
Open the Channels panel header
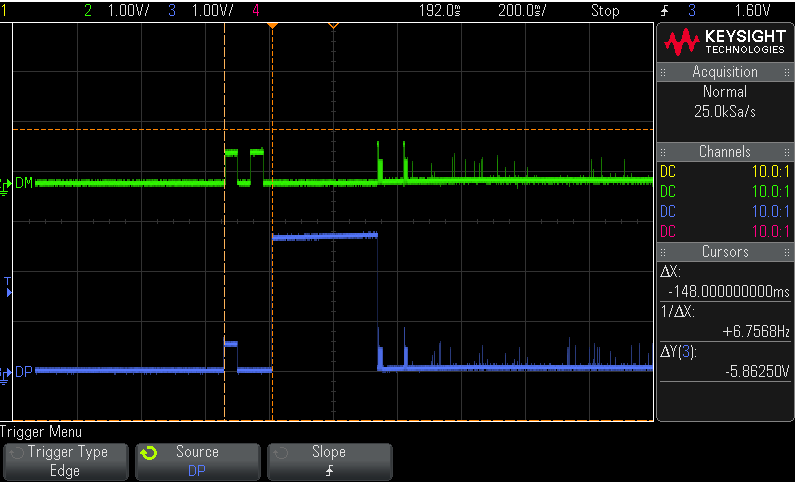725,152
